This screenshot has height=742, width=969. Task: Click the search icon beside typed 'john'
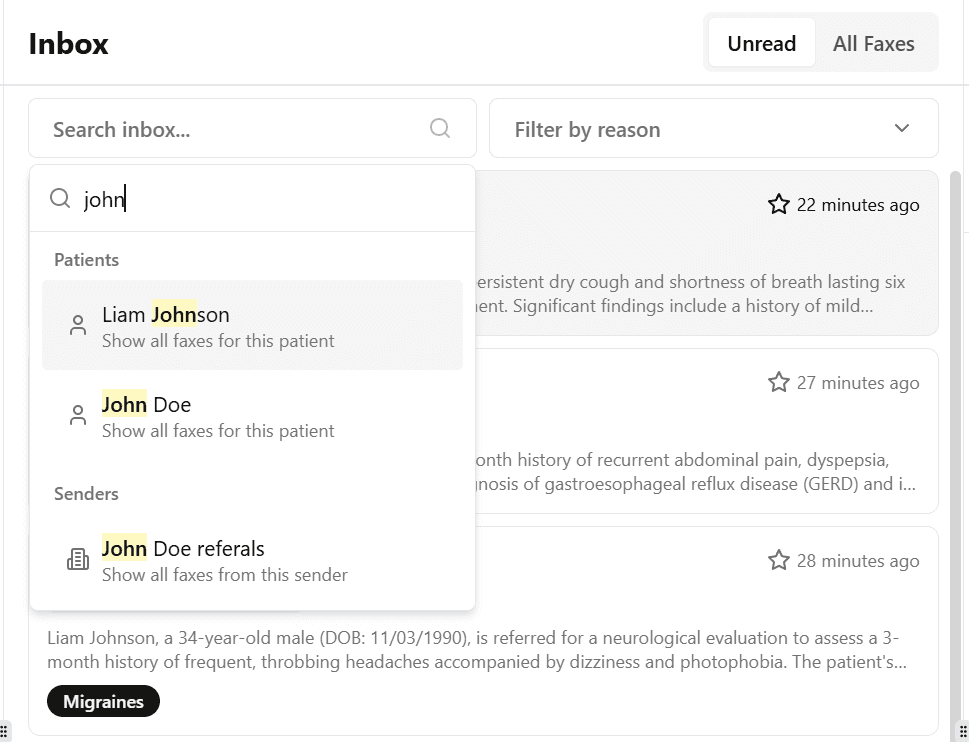[x=60, y=199]
